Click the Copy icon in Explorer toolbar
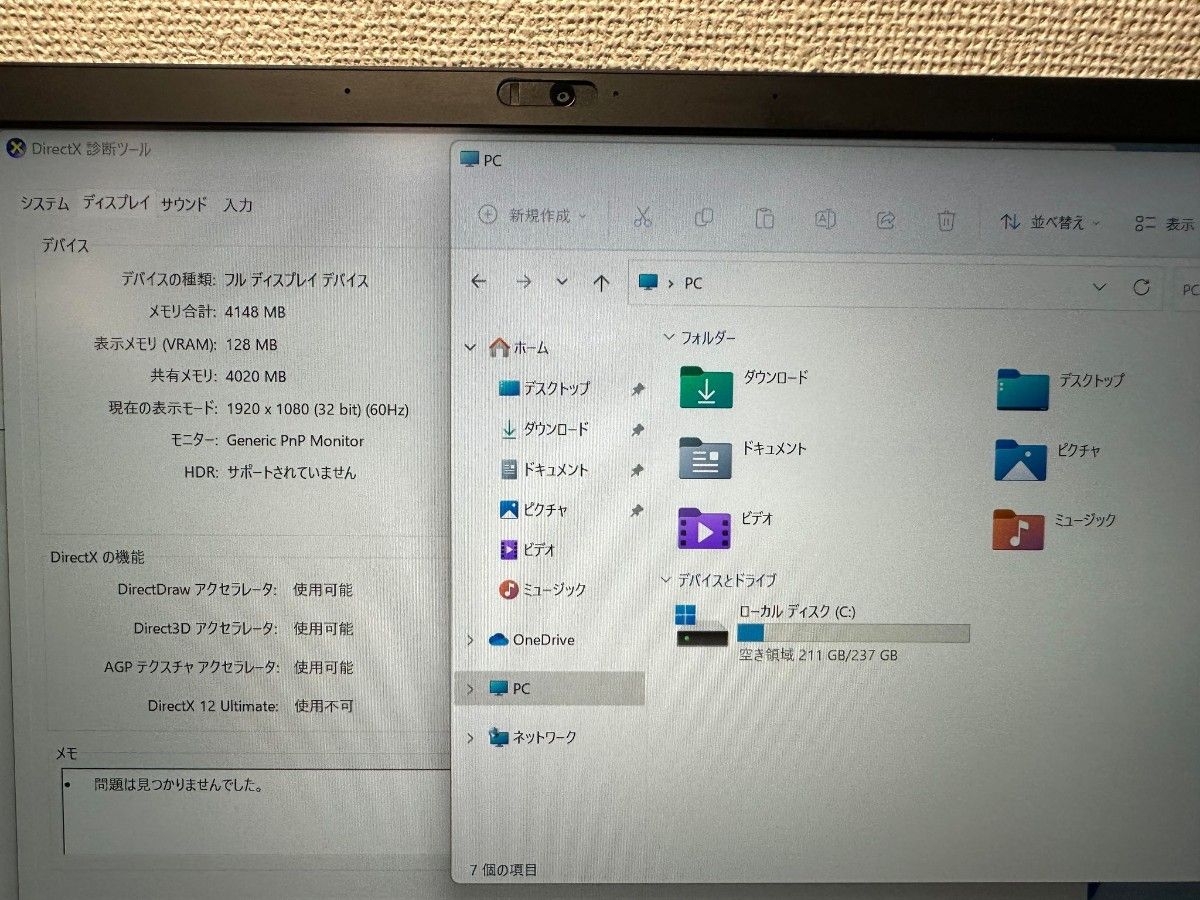 pyautogui.click(x=704, y=217)
